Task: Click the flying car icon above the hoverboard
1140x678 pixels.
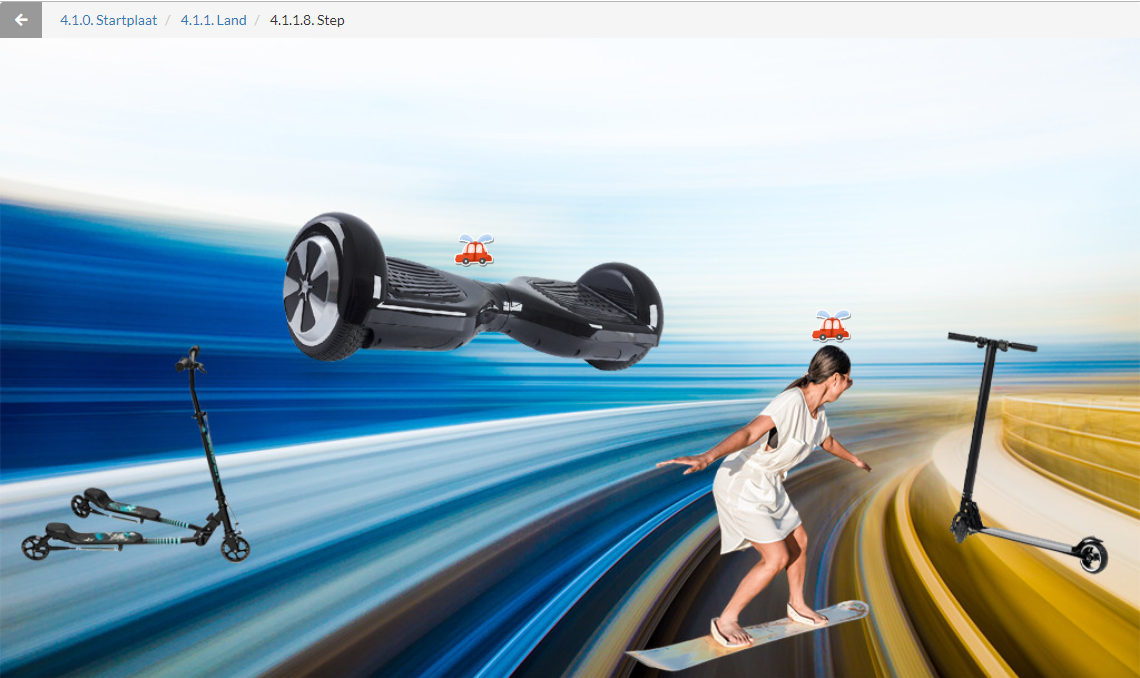Action: [474, 250]
